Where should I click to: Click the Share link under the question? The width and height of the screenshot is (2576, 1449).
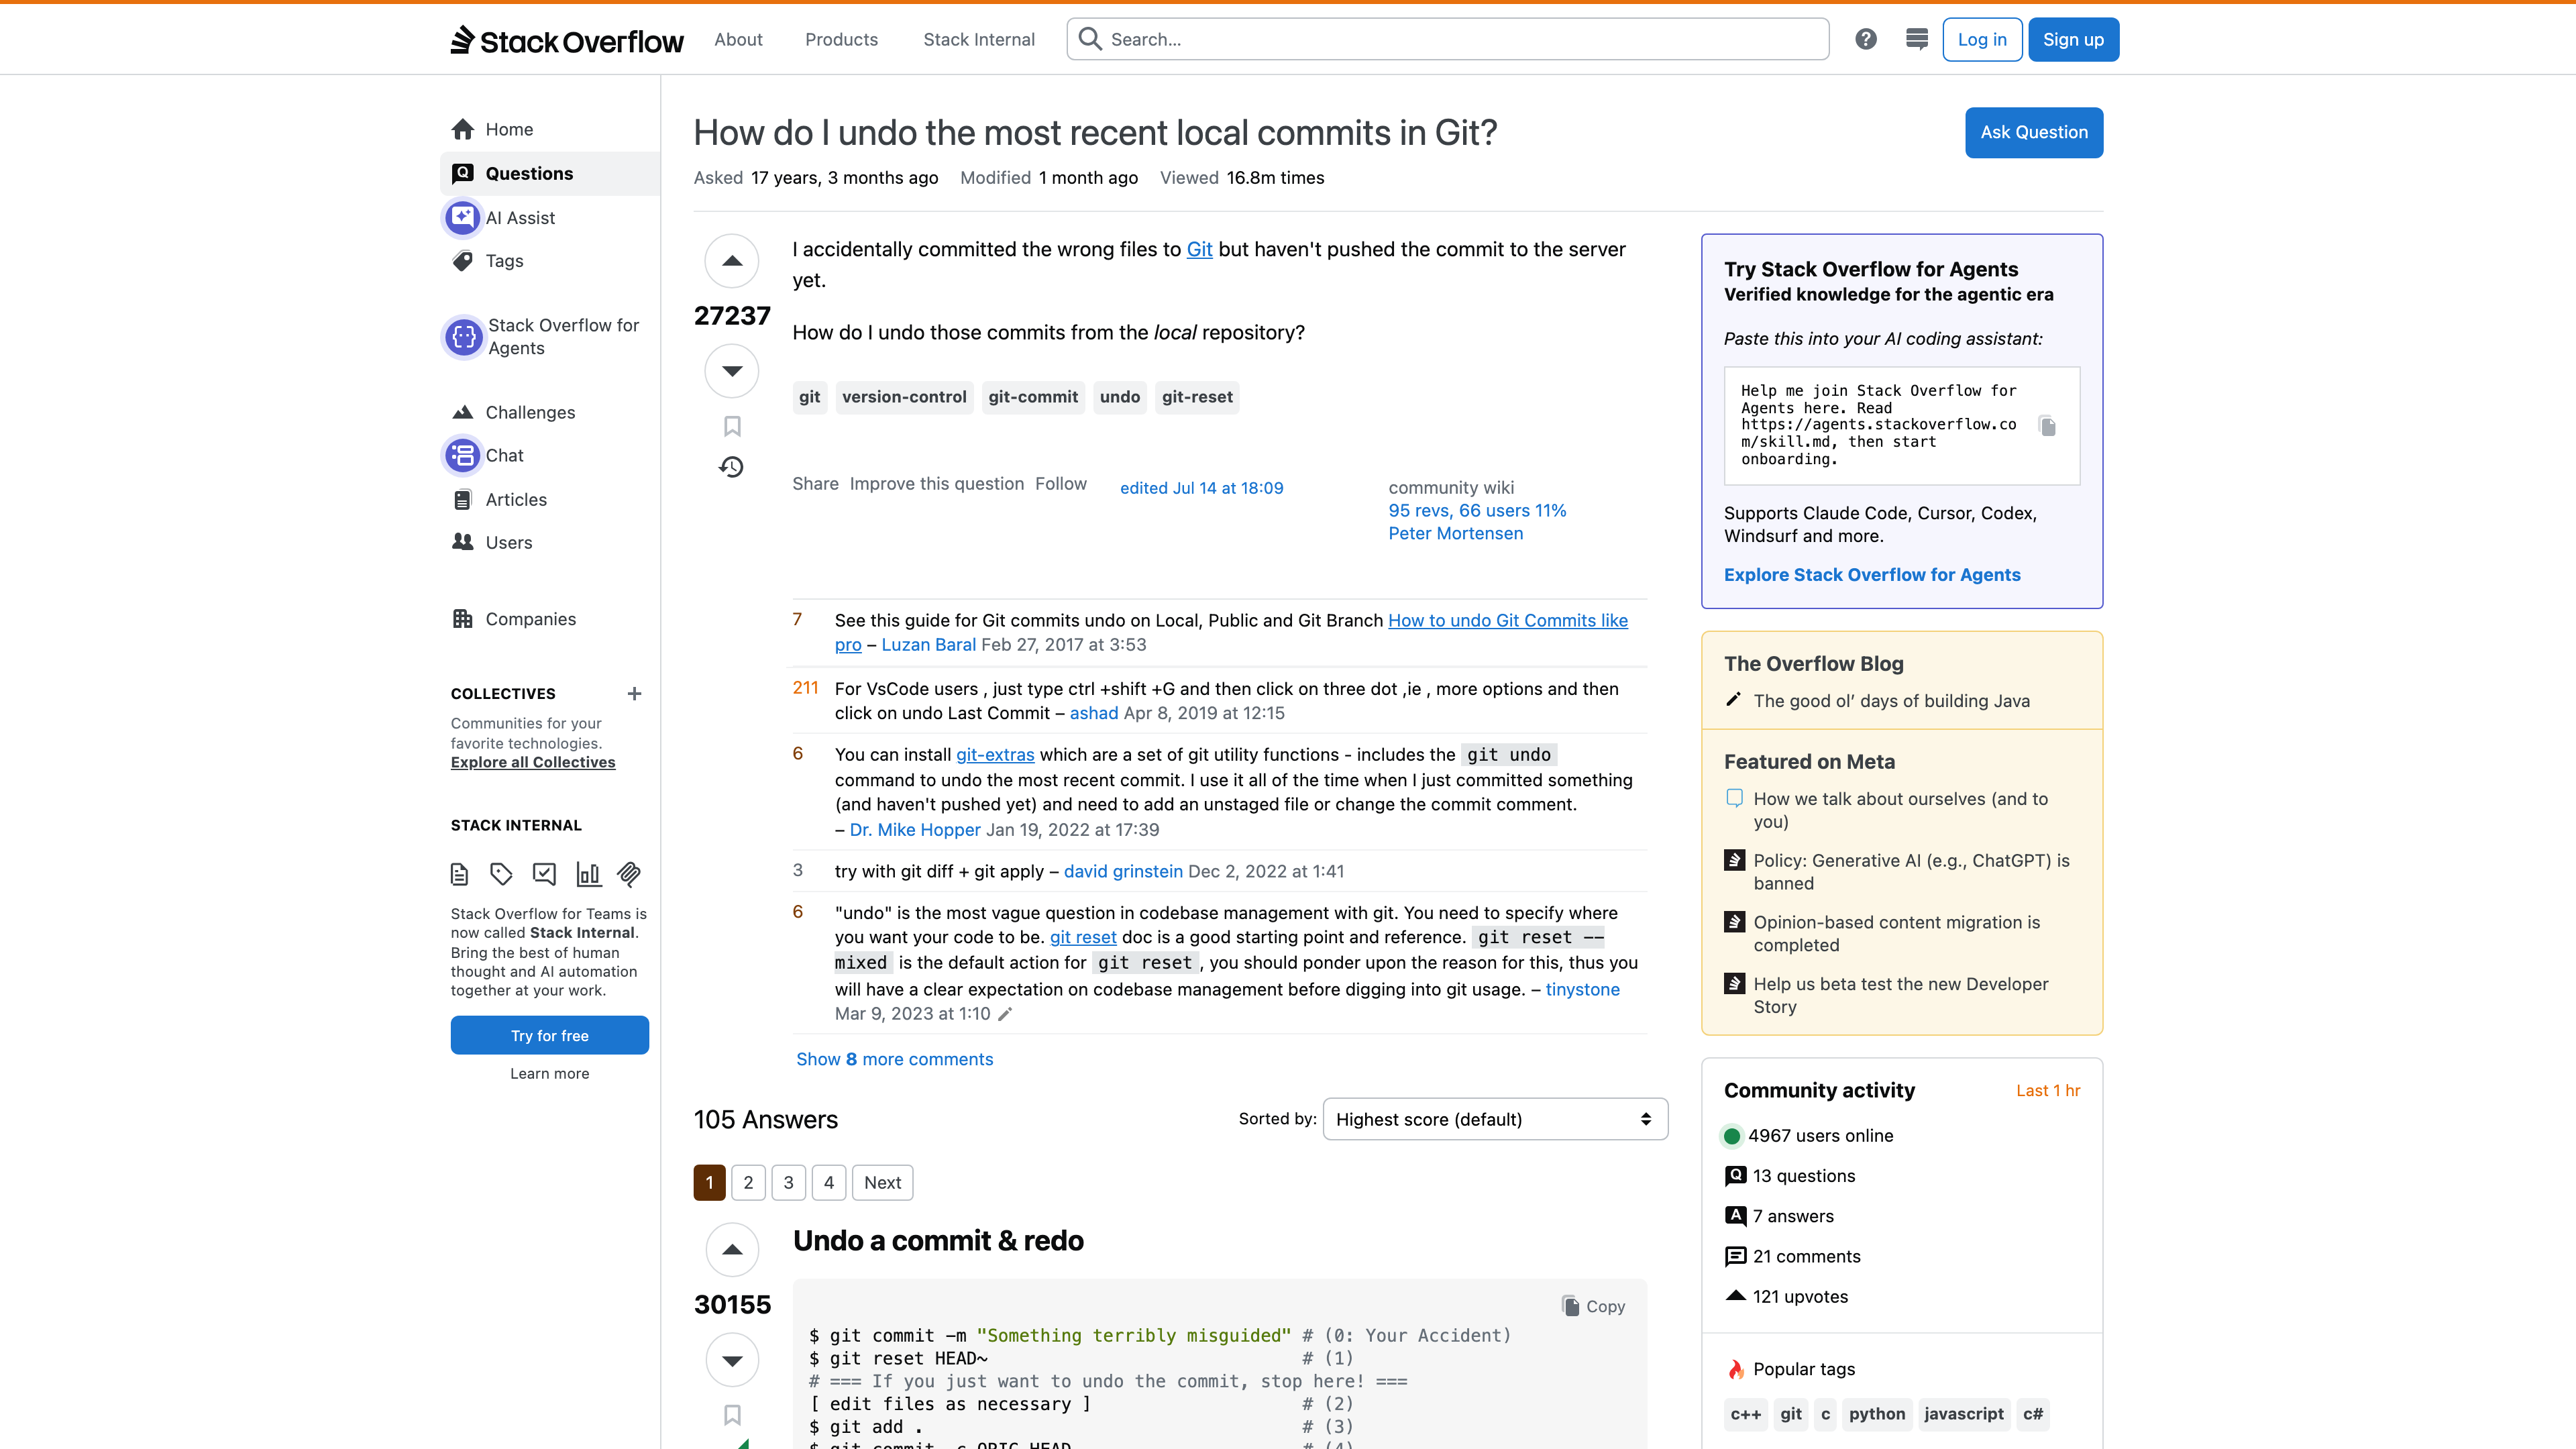pos(815,484)
